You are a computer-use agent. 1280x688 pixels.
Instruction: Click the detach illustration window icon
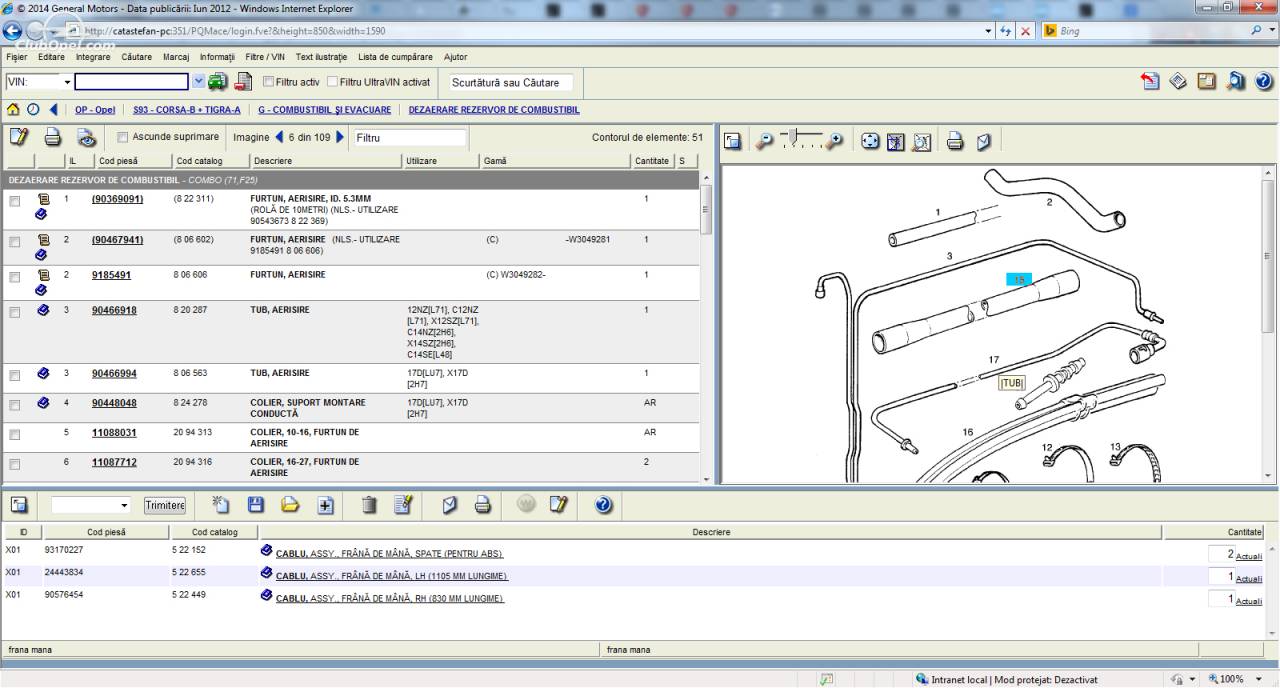pos(732,141)
